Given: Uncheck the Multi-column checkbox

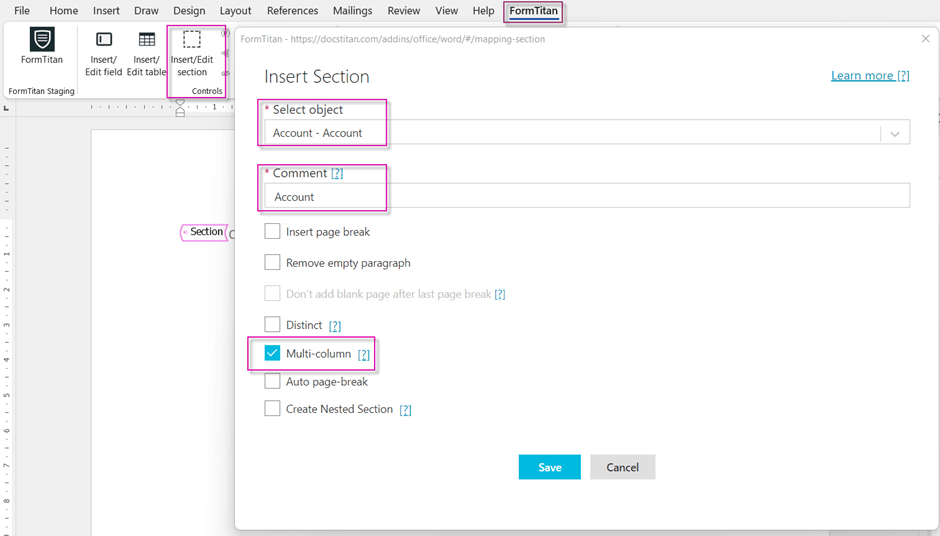Looking at the screenshot, I should pyautogui.click(x=272, y=354).
